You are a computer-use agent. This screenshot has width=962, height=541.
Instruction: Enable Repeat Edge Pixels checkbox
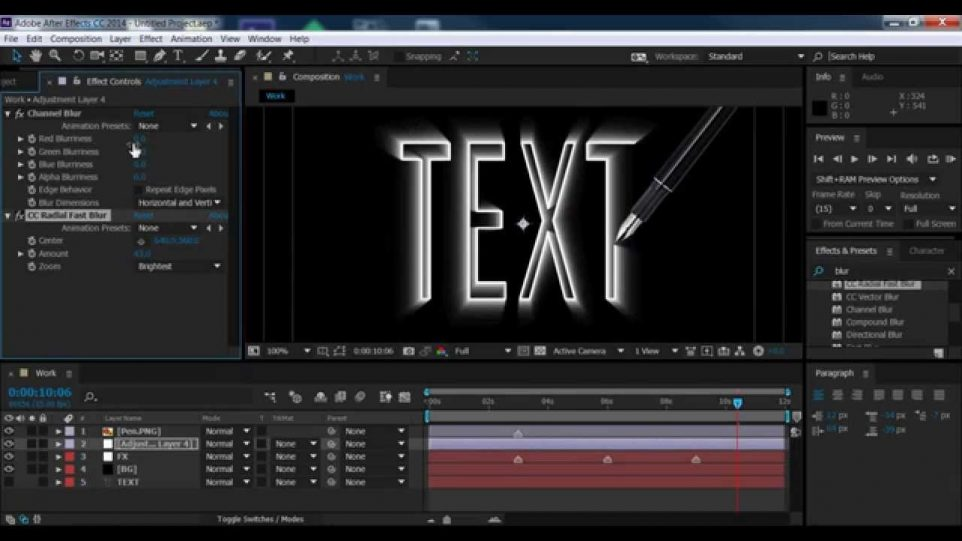[x=139, y=190]
